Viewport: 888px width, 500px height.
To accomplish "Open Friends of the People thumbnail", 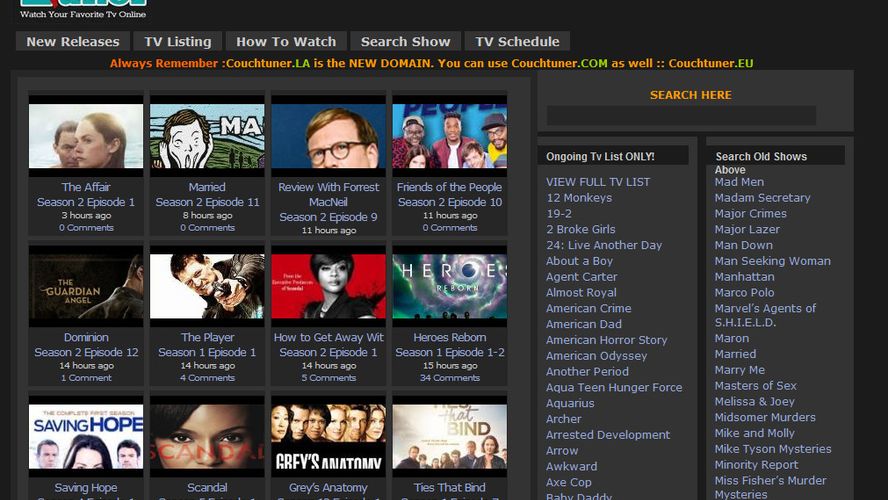I will [x=450, y=136].
